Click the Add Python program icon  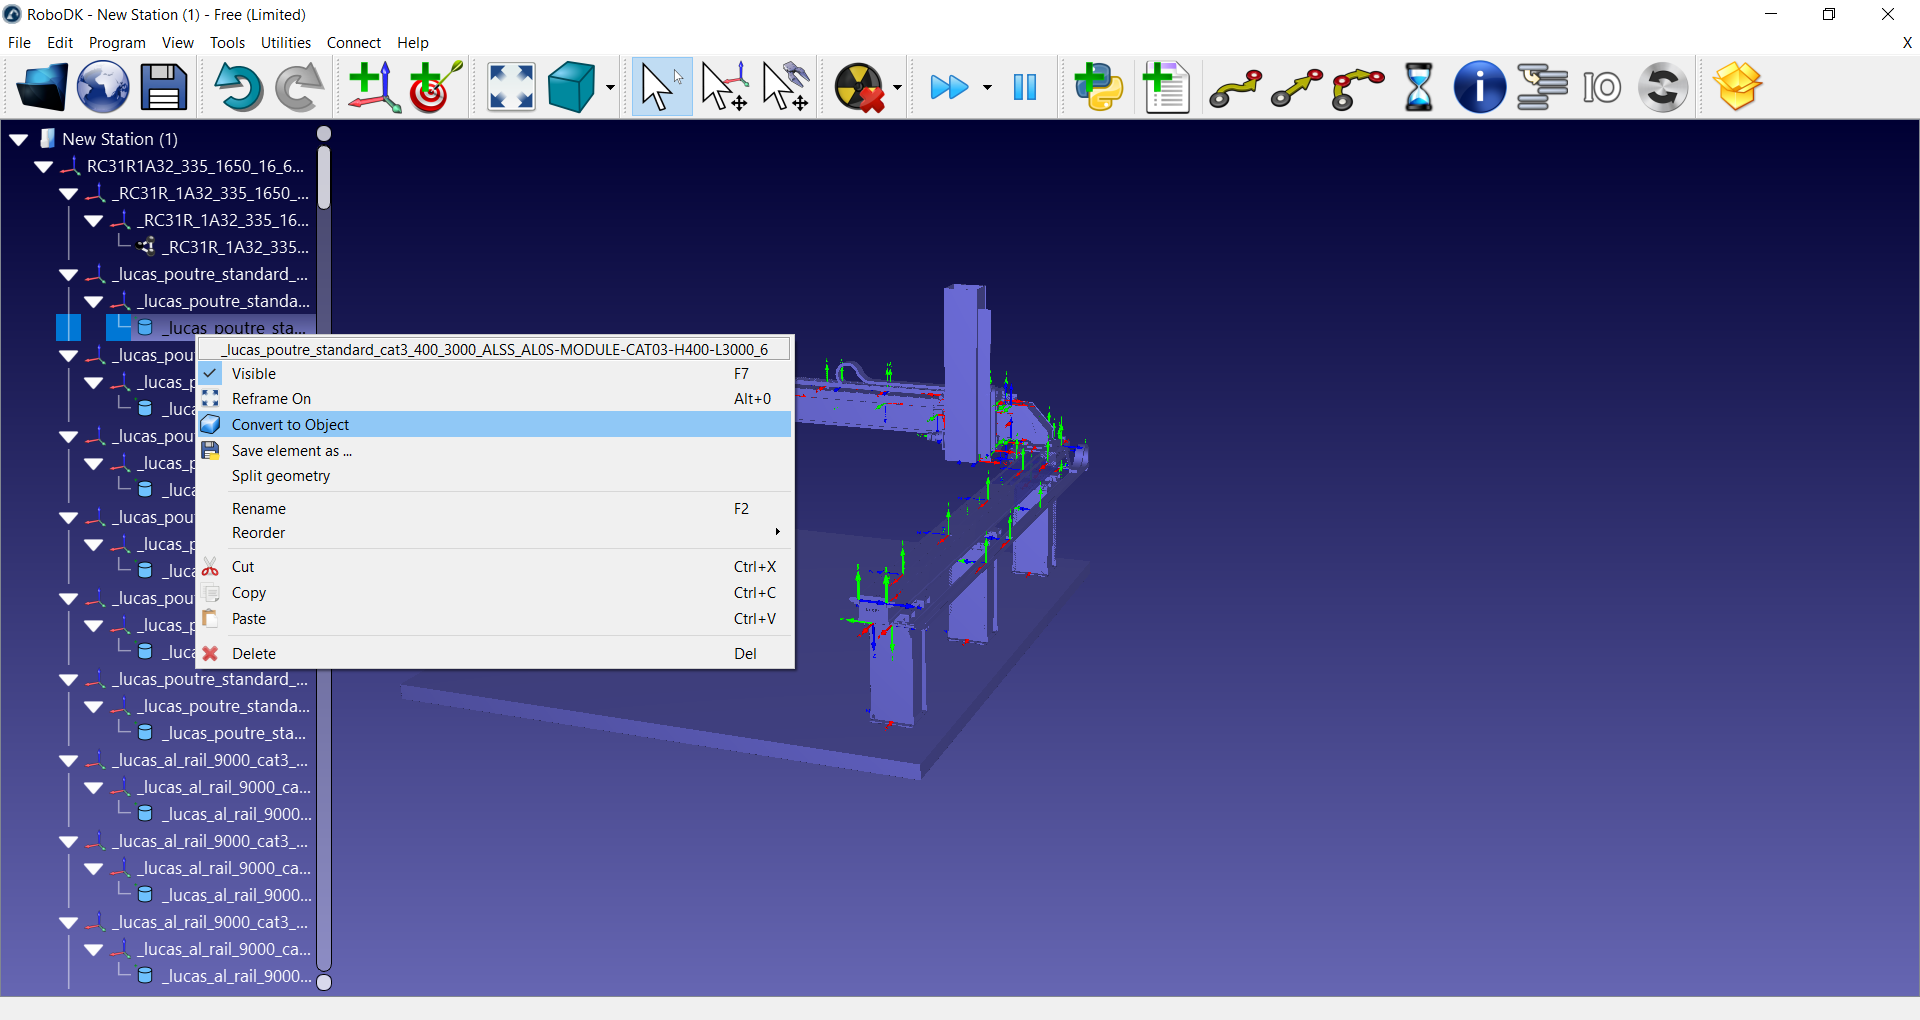pyautogui.click(x=1099, y=88)
